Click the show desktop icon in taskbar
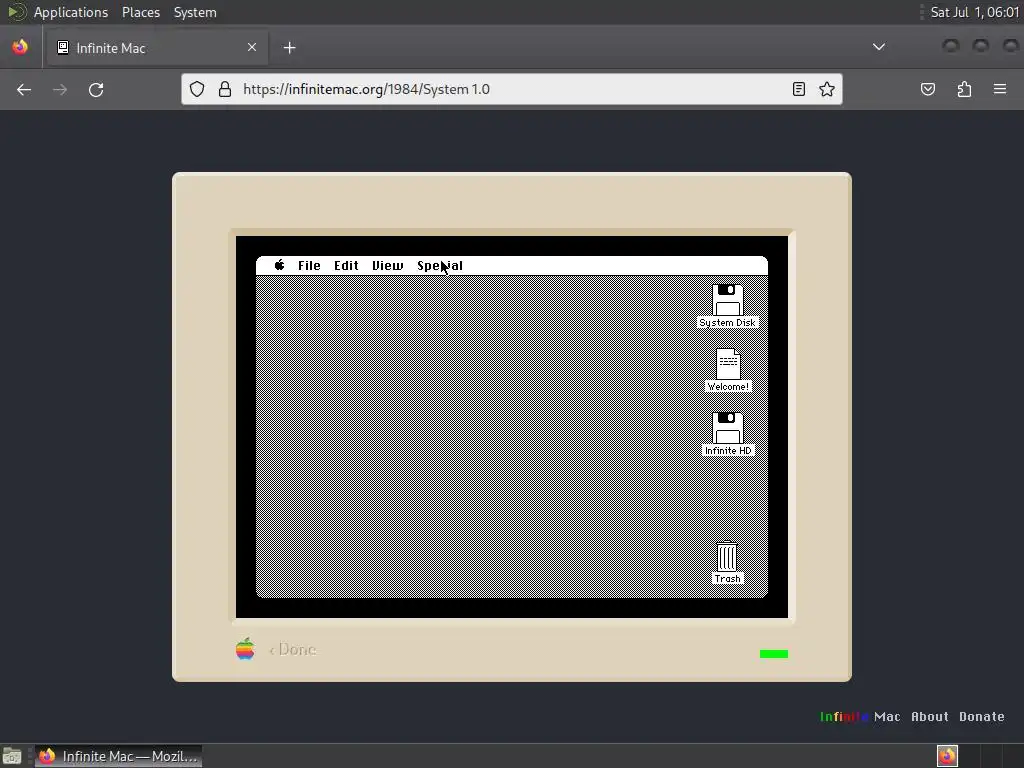1024x768 pixels. coord(12,756)
